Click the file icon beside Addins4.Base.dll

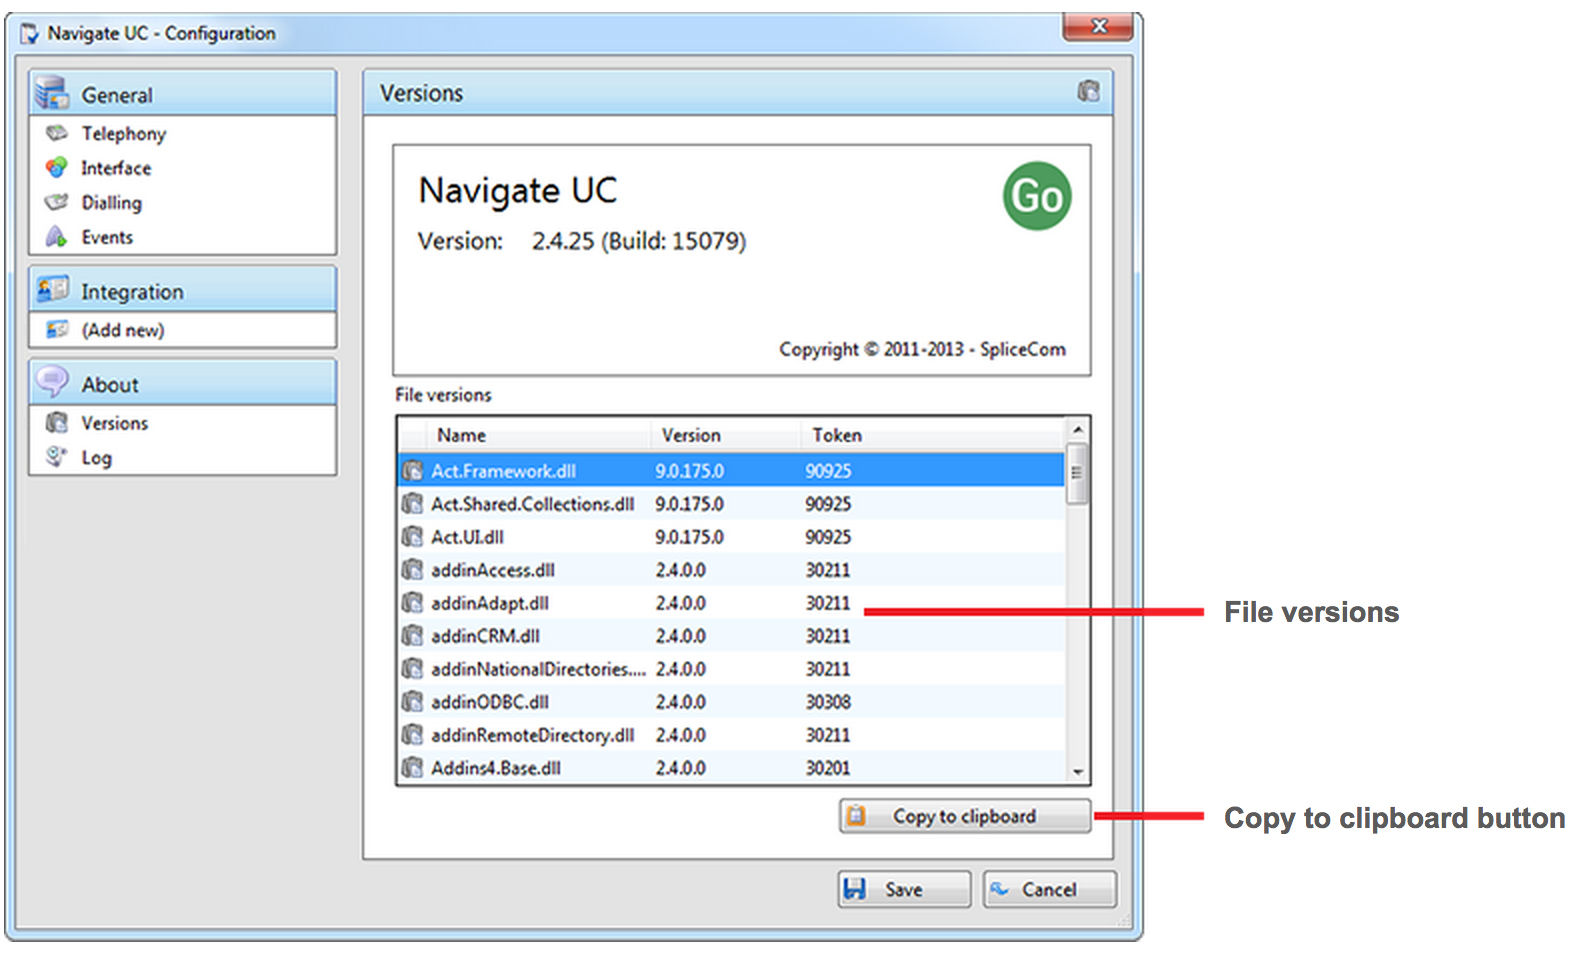click(412, 767)
